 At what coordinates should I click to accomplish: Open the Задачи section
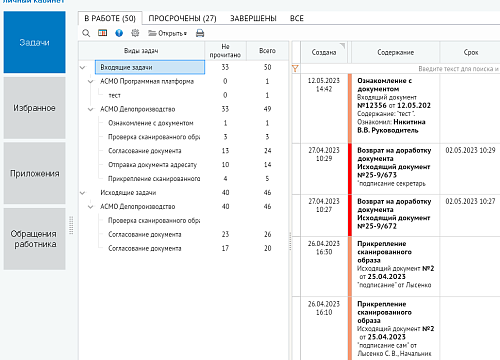click(34, 42)
